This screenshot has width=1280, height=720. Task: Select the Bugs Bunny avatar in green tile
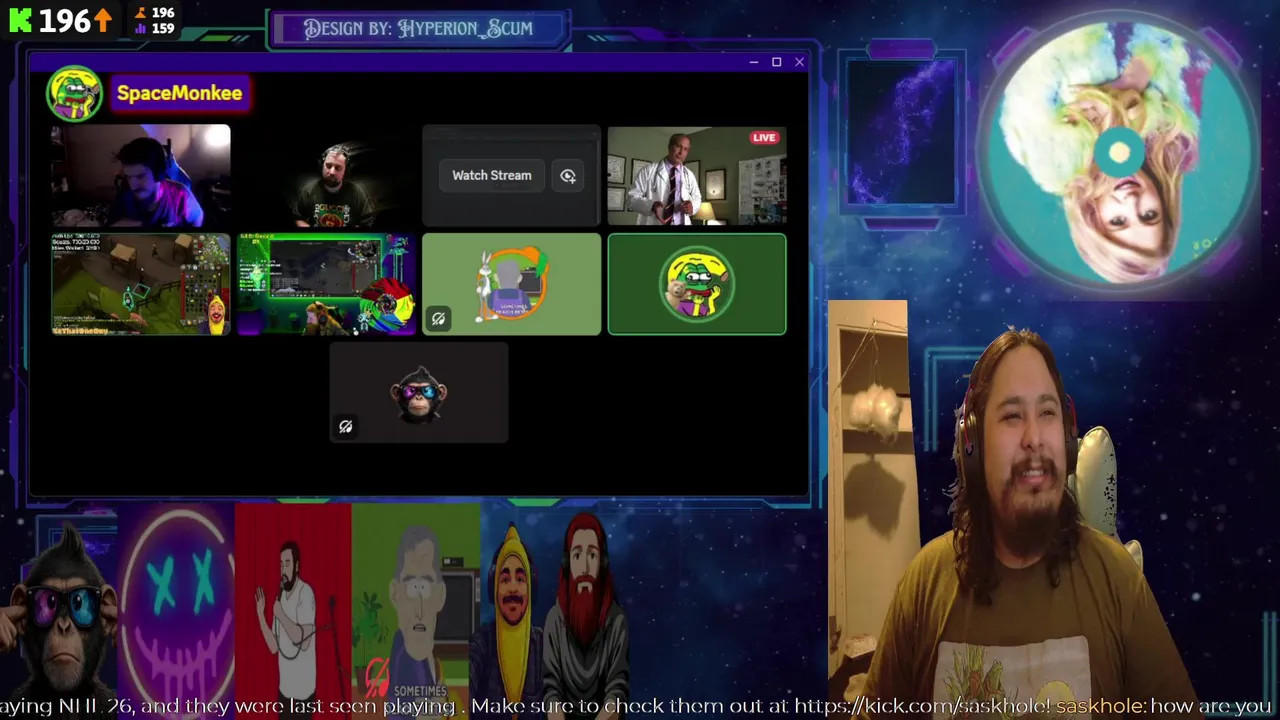(x=511, y=284)
